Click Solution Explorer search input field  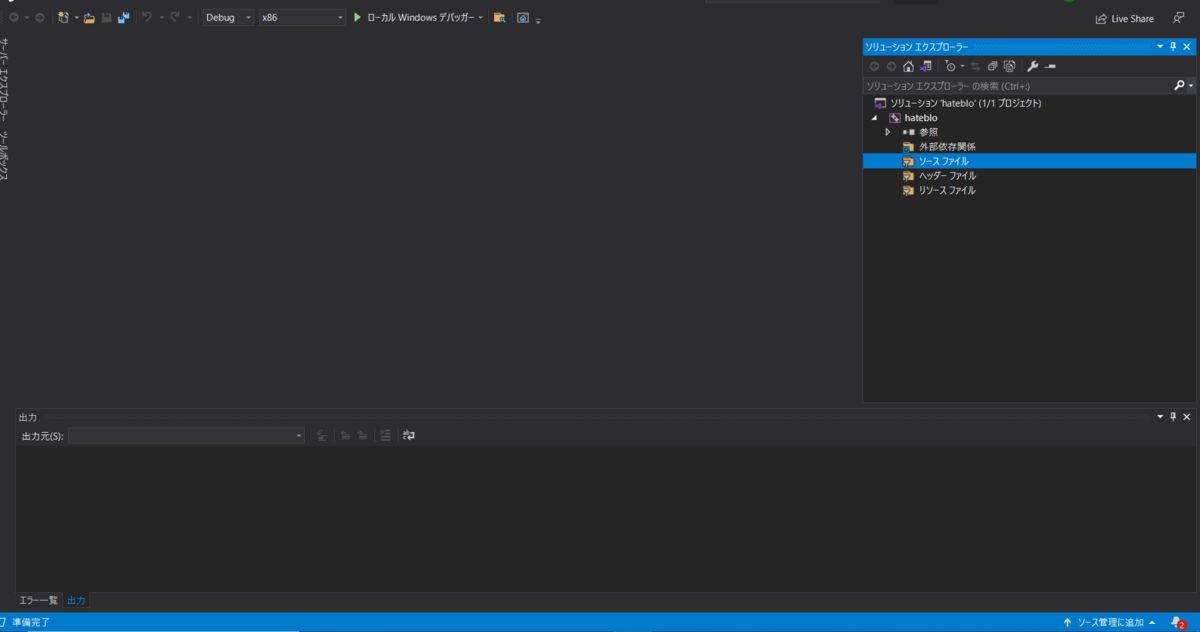1018,86
